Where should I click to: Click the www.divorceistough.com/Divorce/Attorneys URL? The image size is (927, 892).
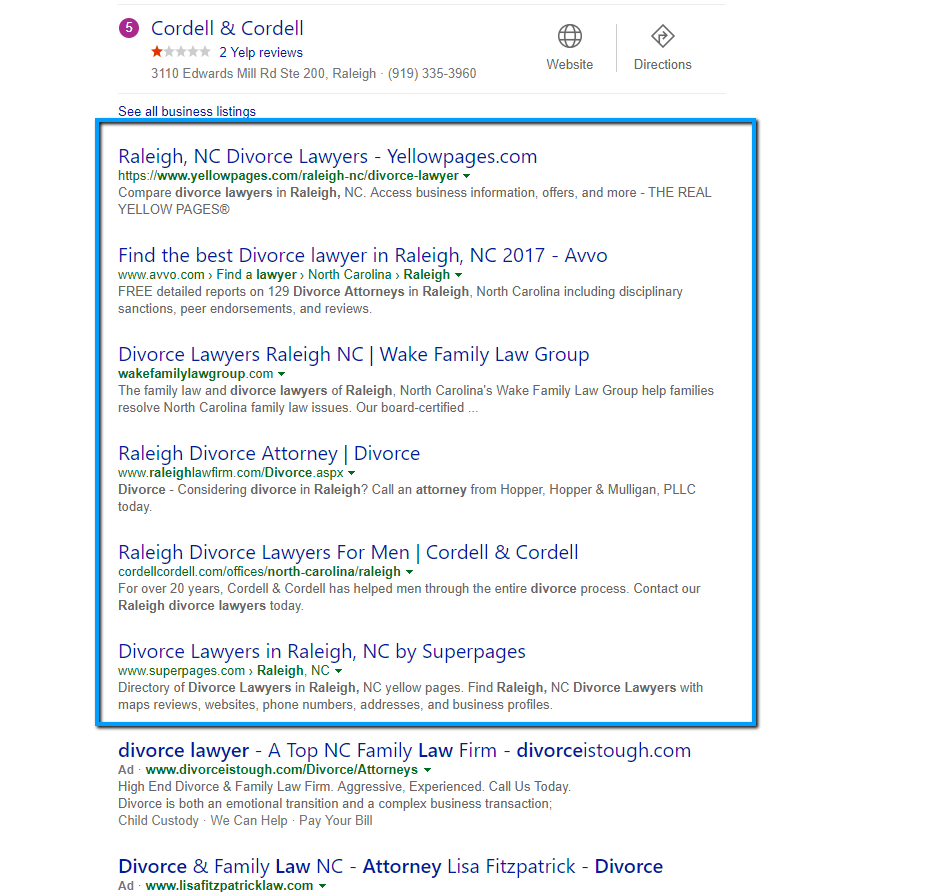(x=281, y=770)
